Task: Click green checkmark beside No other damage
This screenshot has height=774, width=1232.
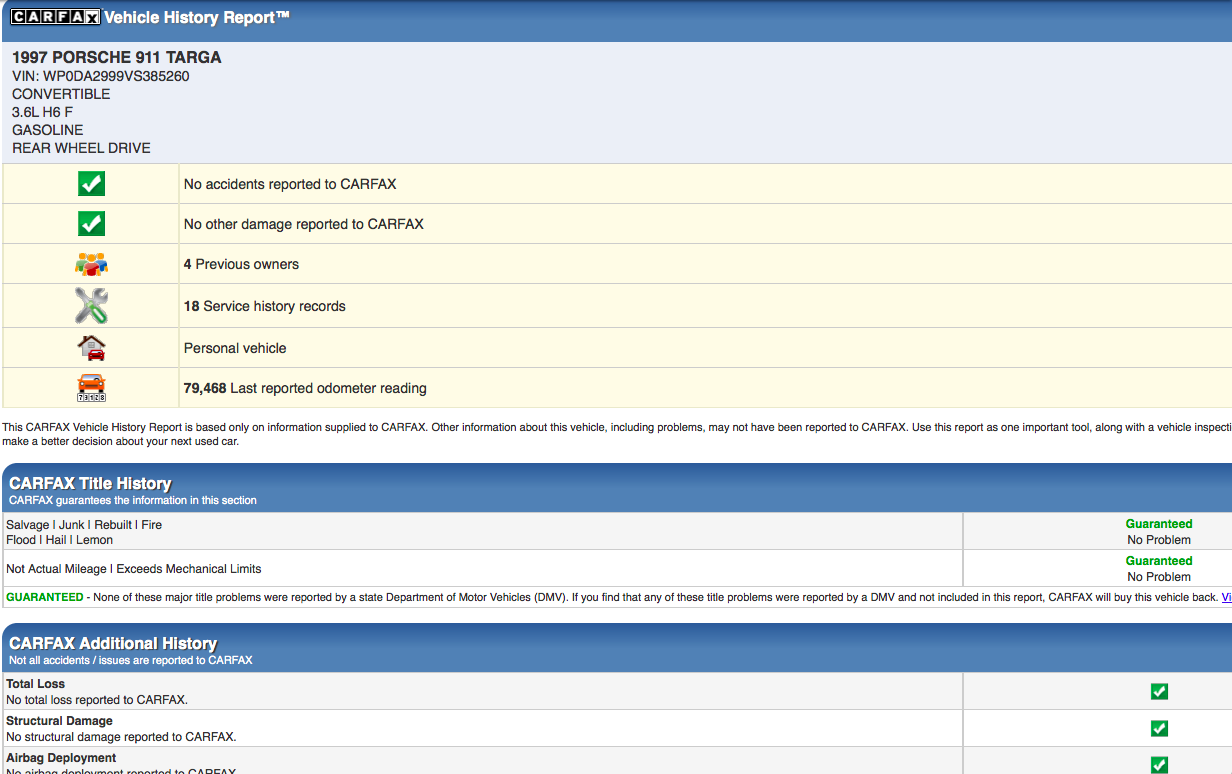Action: (x=91, y=224)
